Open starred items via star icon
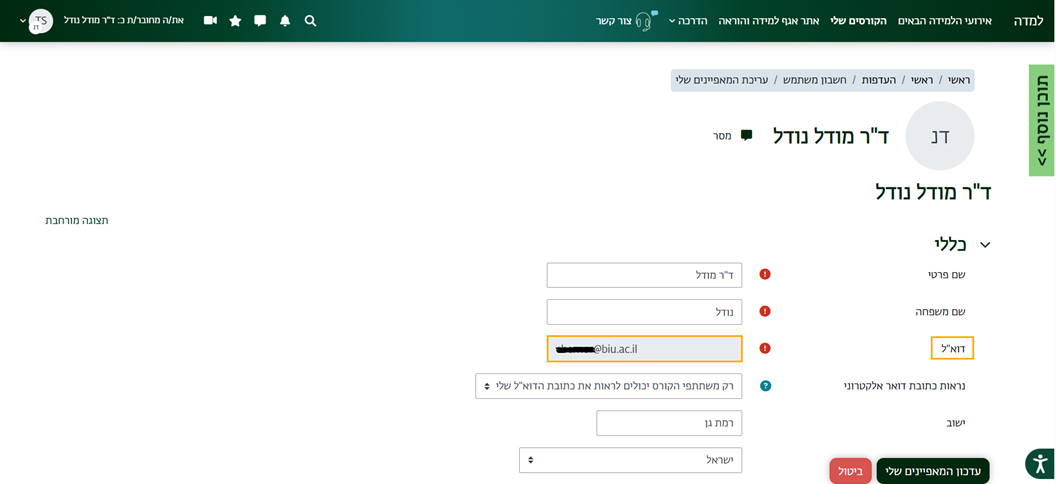The width and height of the screenshot is (1056, 484). point(235,21)
